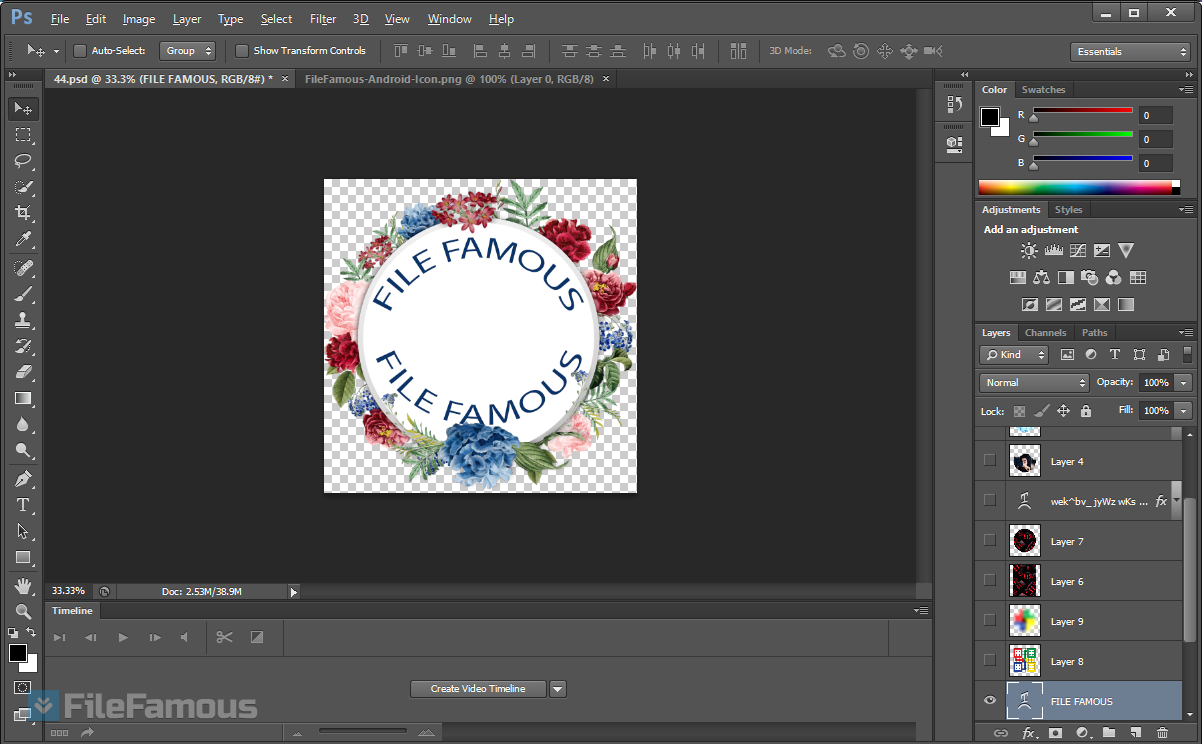Open the Opacity slider dropdown arrow
This screenshot has height=744, width=1202.
tap(1184, 383)
